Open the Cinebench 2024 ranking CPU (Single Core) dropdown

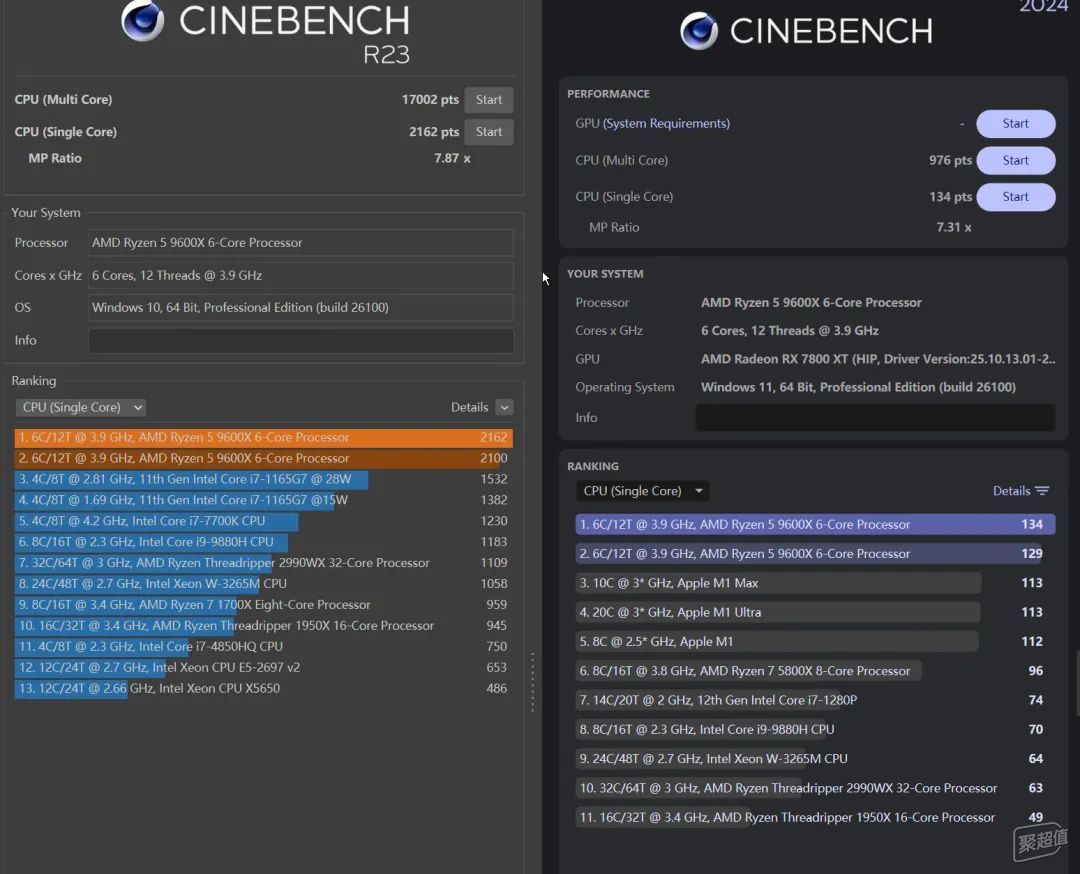642,490
